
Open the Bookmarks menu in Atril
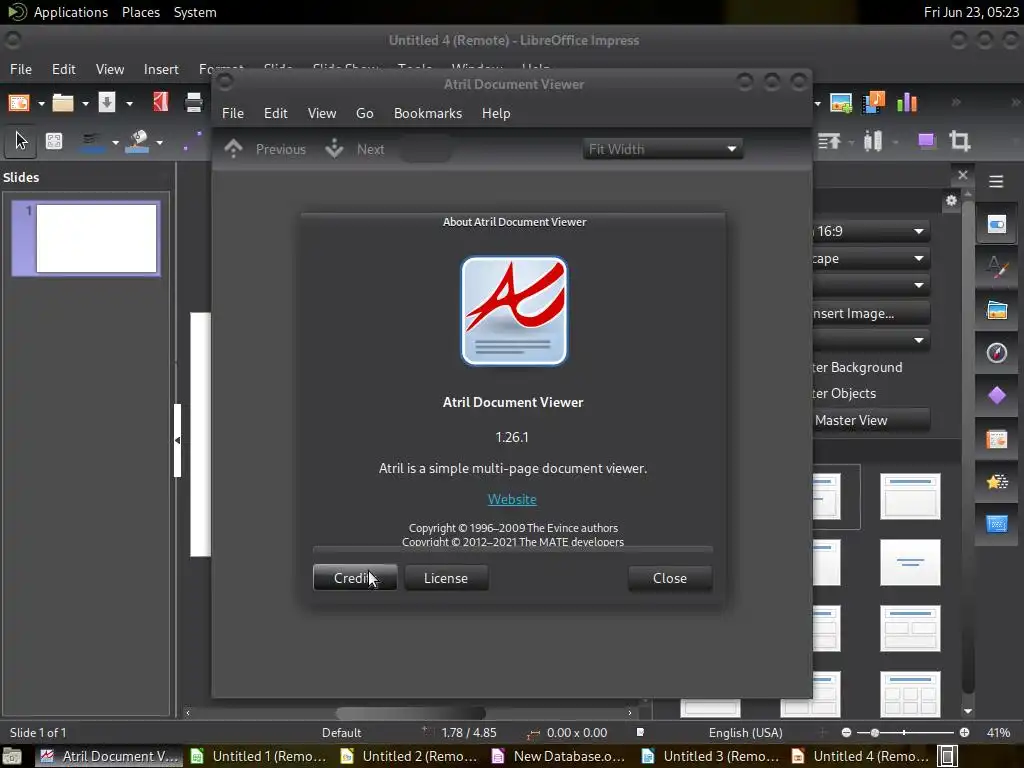click(428, 113)
